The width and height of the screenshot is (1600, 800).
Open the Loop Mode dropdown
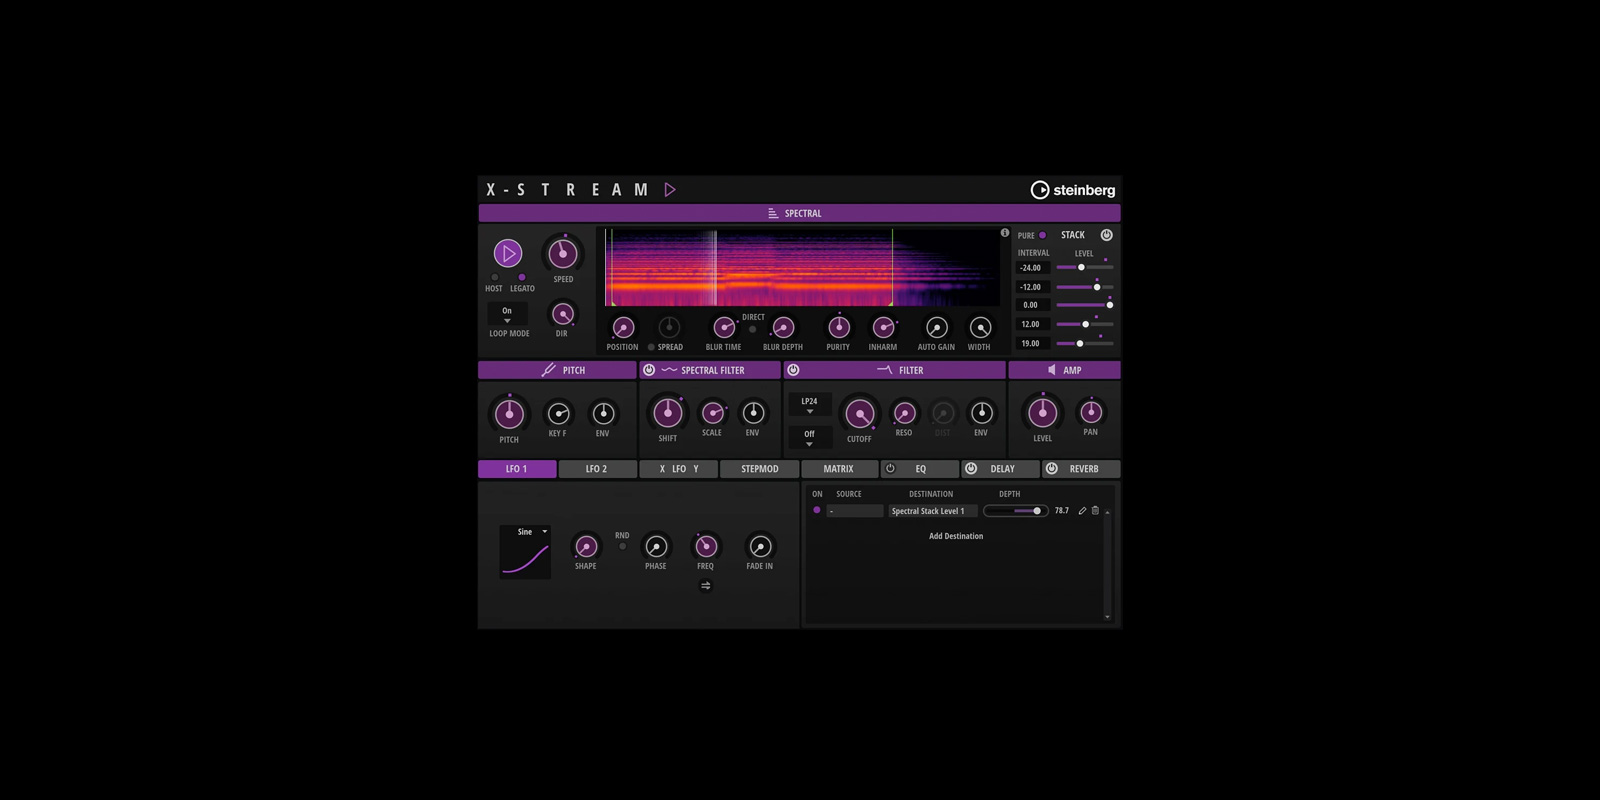coord(507,315)
